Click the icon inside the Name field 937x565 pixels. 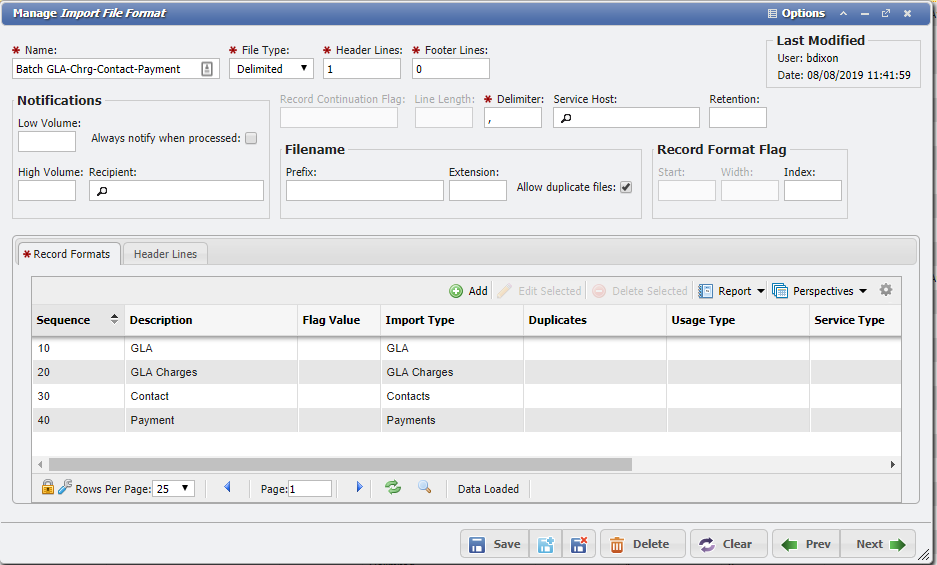[207, 69]
